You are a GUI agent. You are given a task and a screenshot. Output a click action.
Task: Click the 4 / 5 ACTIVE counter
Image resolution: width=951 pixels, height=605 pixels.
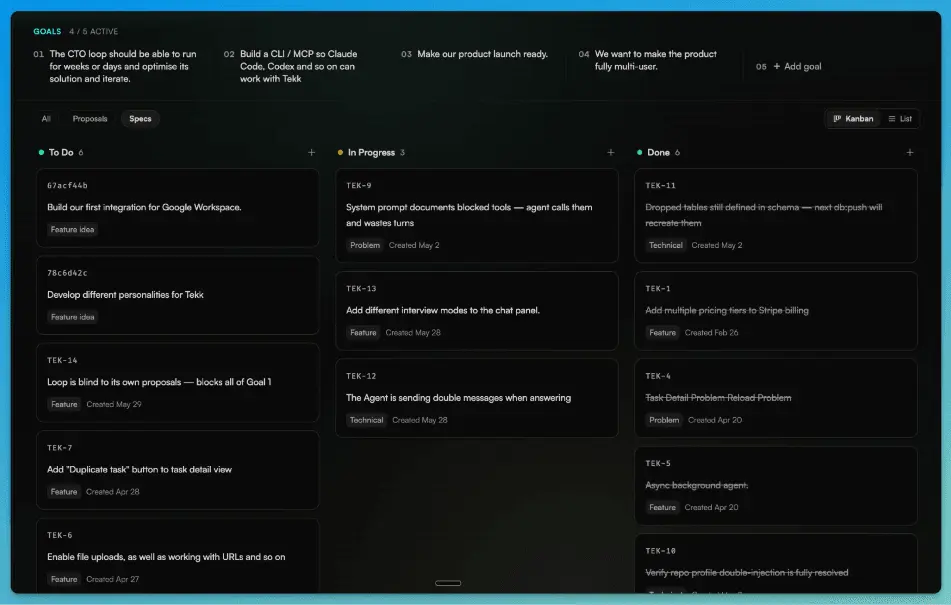pos(93,32)
